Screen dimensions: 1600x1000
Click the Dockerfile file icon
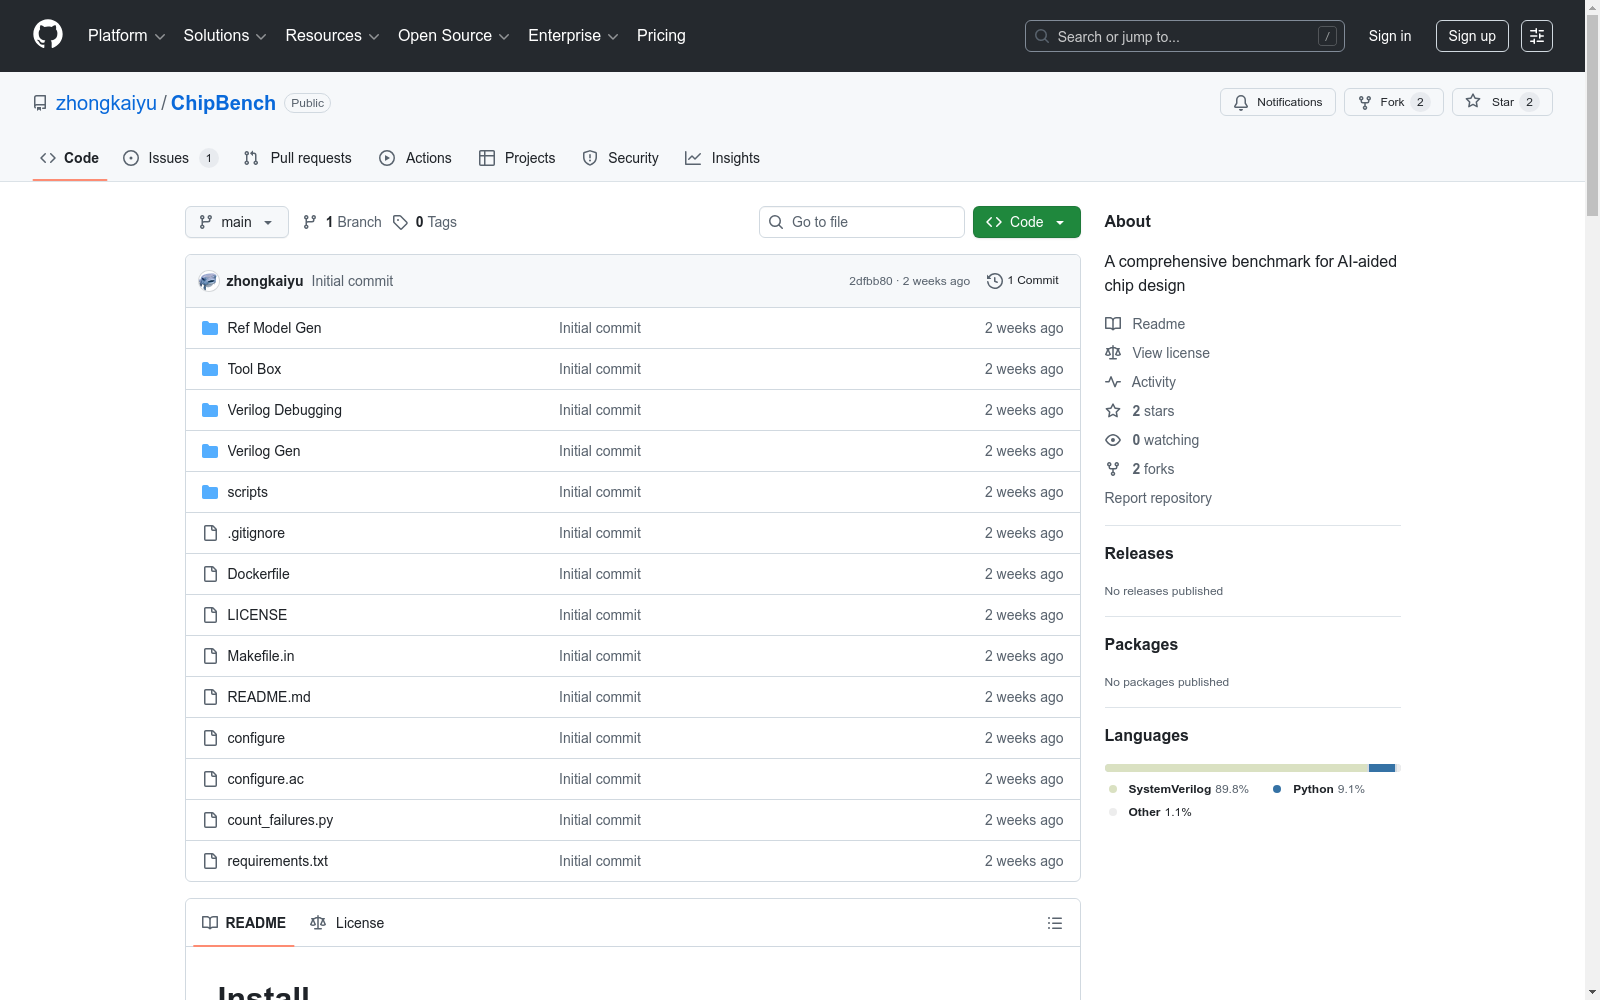pos(210,574)
